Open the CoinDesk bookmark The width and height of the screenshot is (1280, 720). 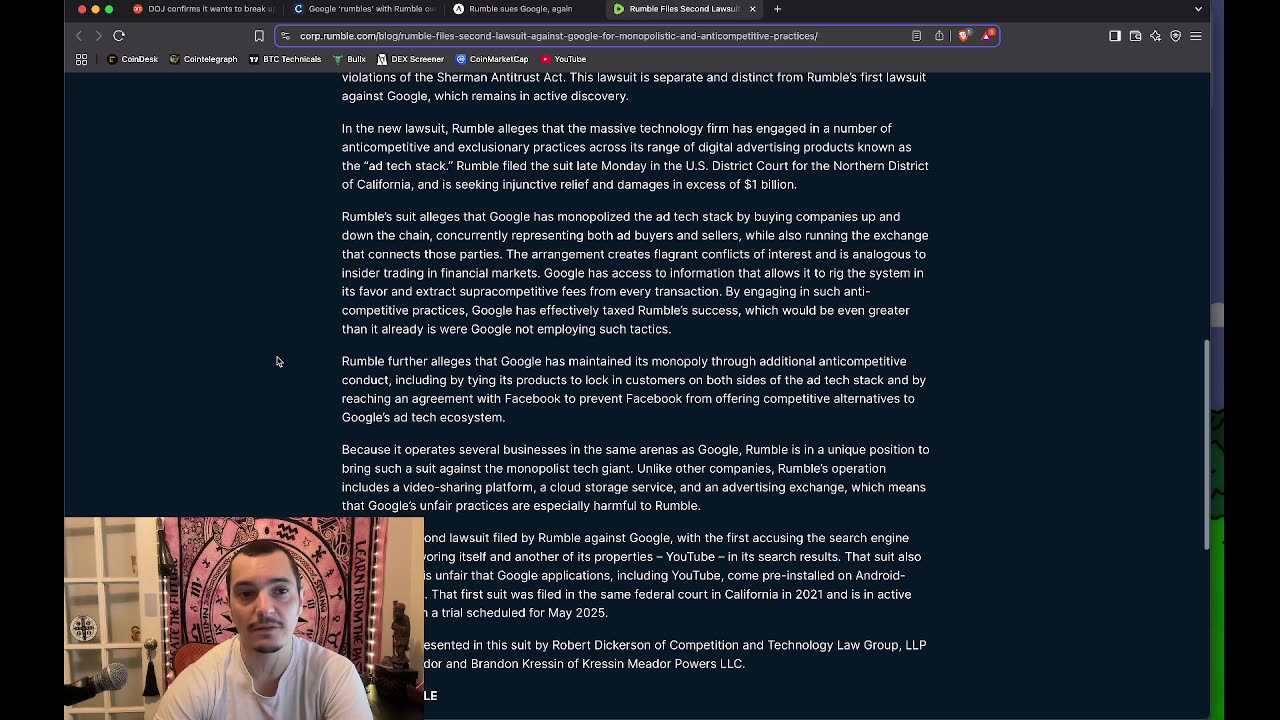coord(133,59)
